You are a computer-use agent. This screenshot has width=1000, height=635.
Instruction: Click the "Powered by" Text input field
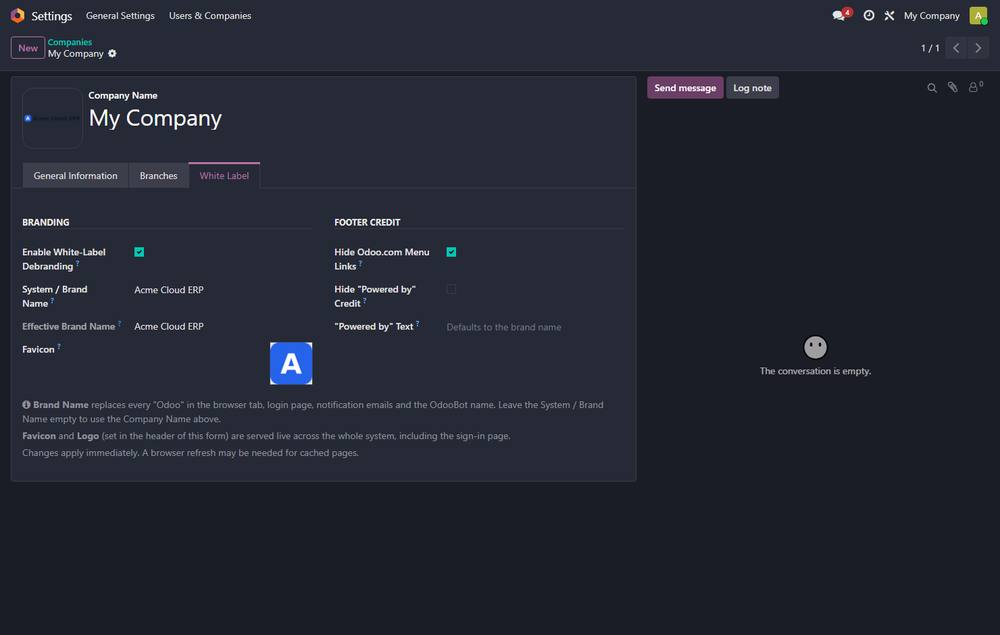coord(535,327)
